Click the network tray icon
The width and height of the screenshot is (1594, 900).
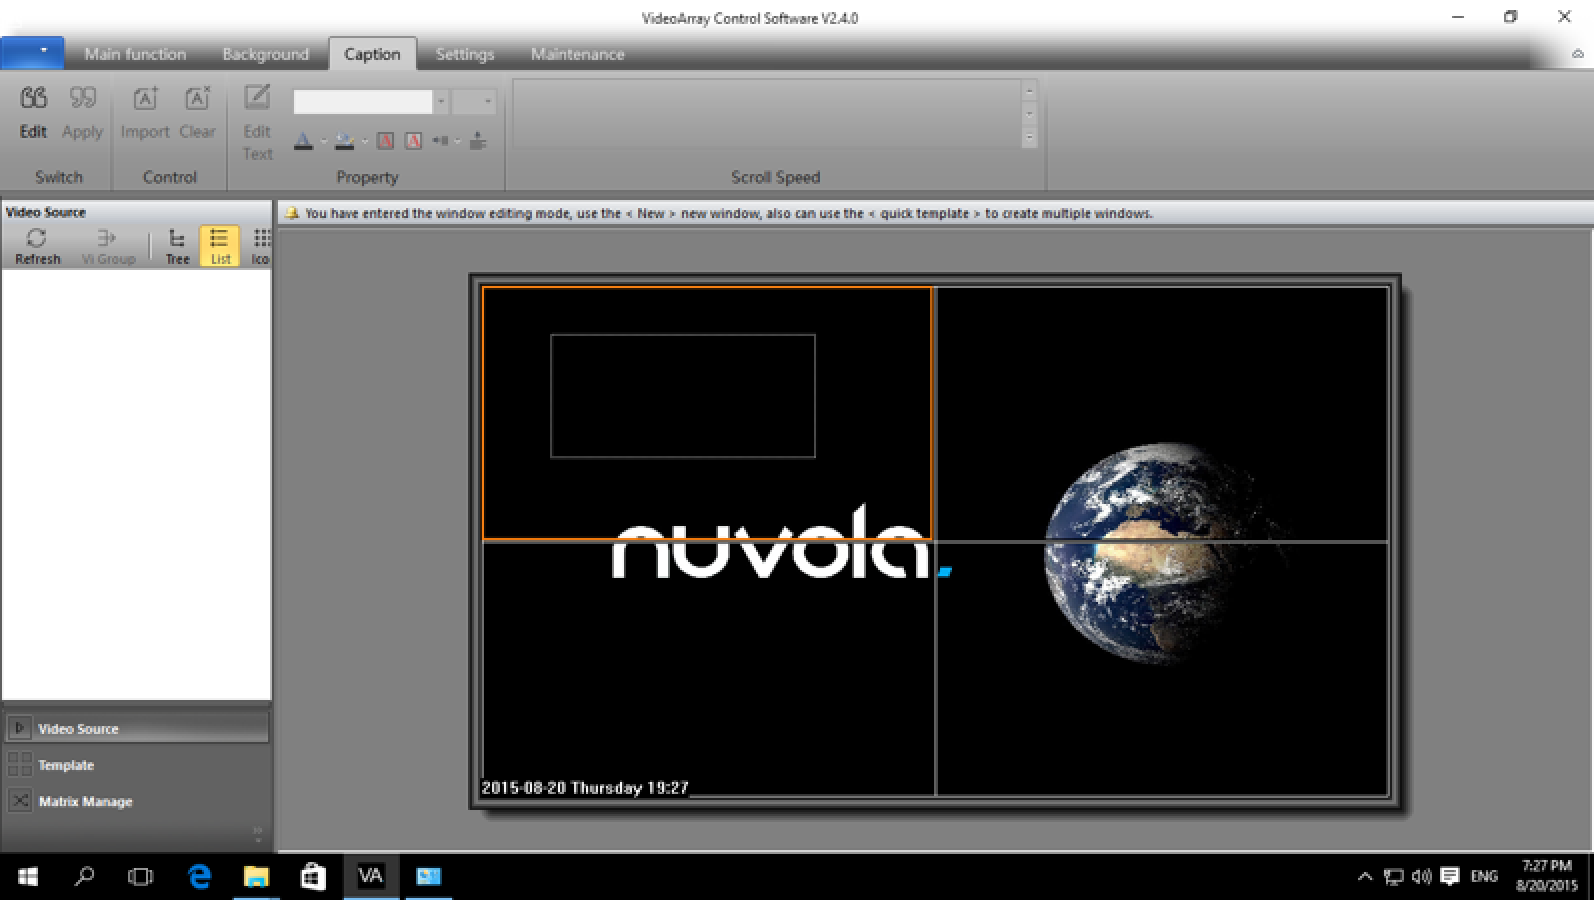(x=1393, y=877)
